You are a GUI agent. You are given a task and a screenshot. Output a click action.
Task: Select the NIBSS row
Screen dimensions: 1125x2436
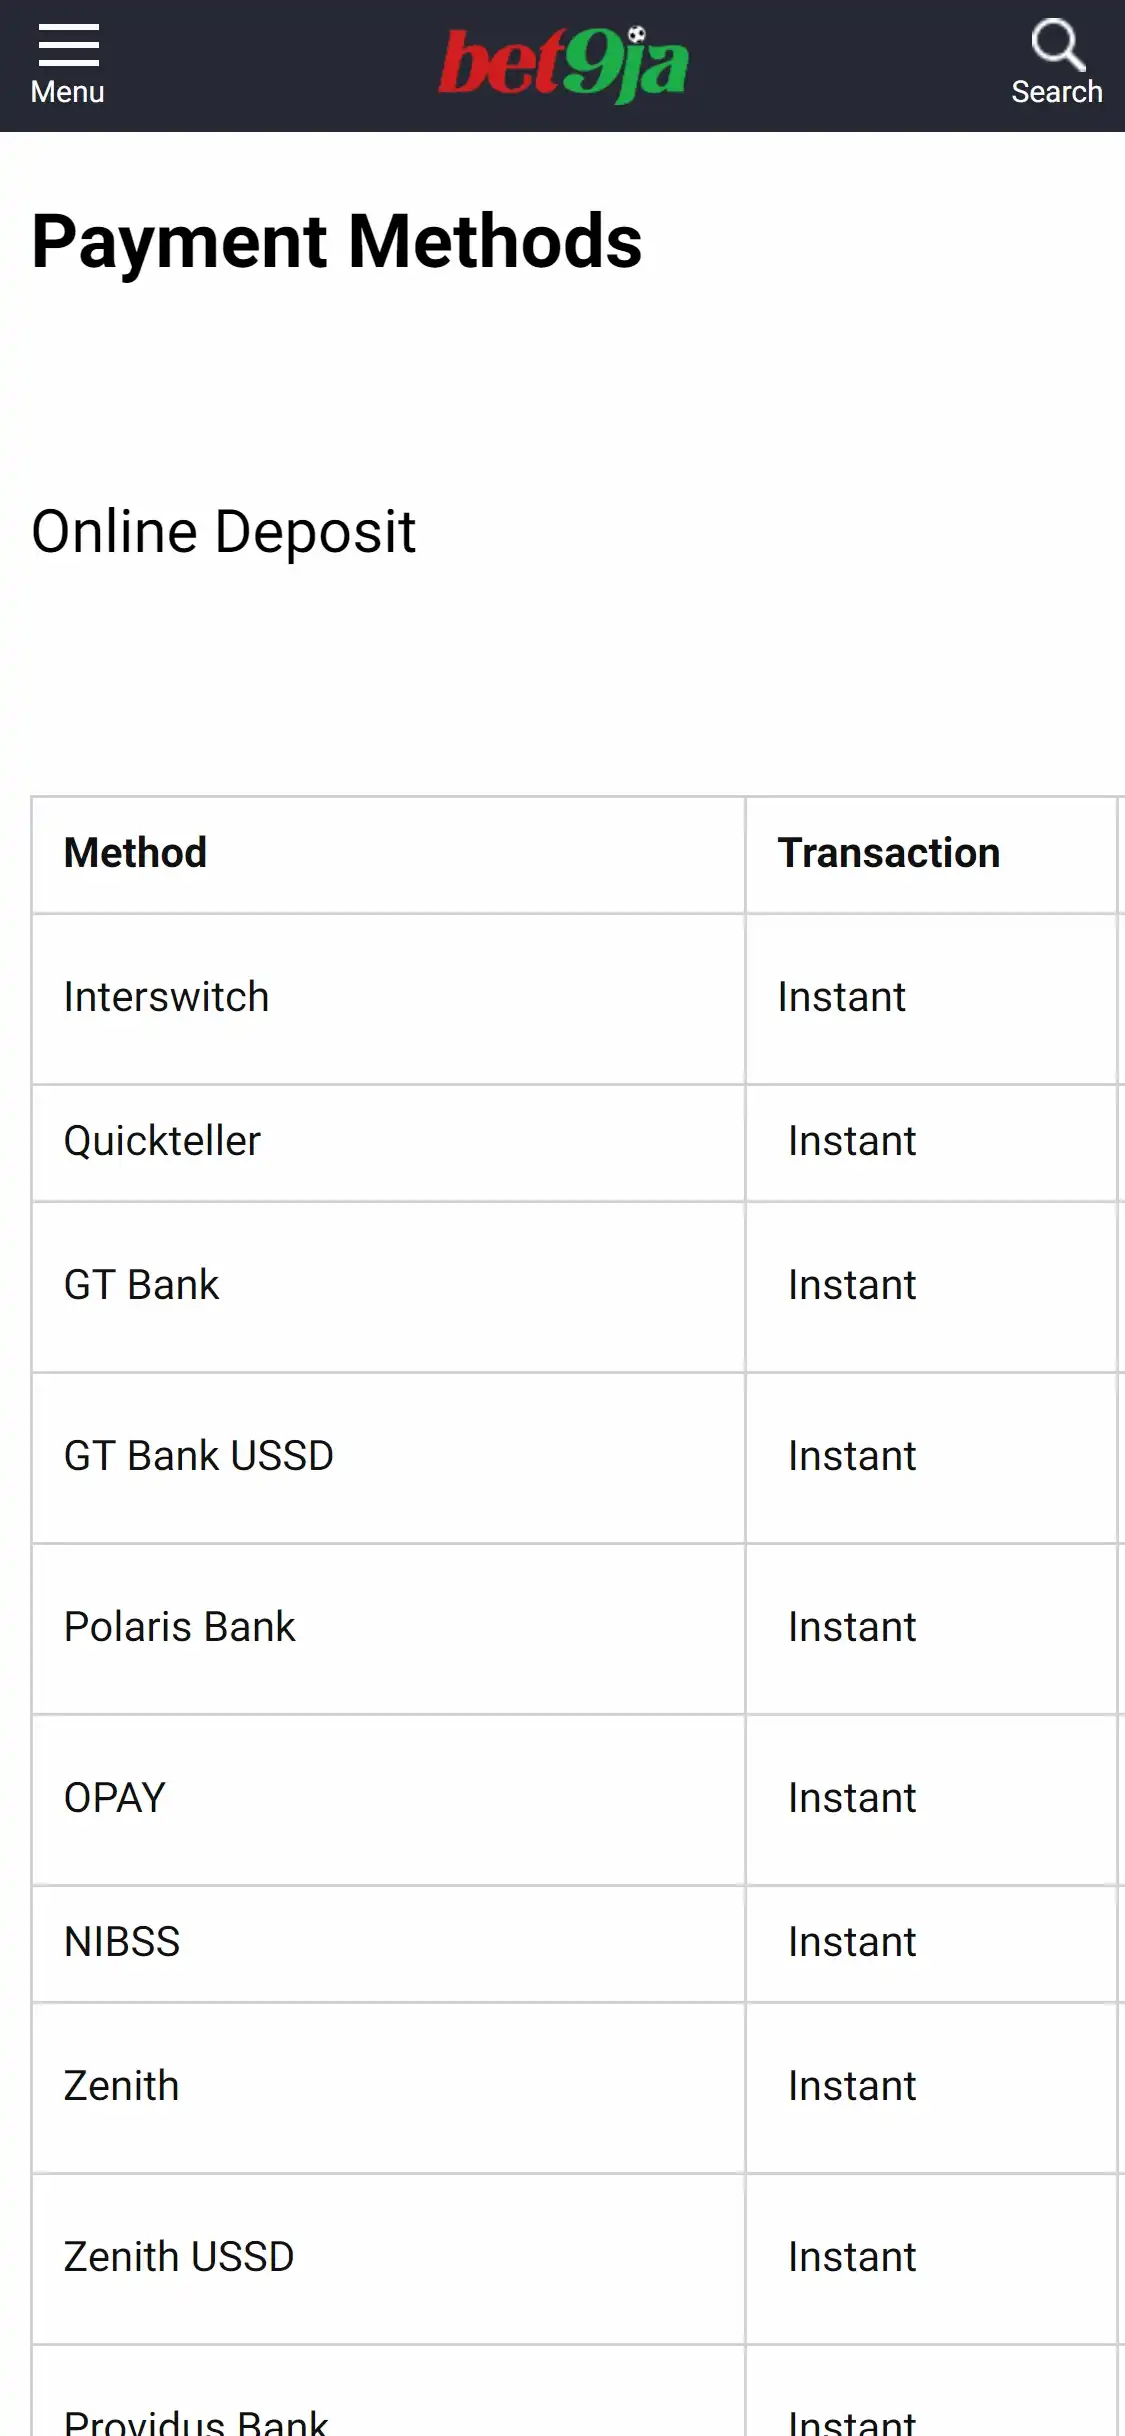click(122, 1942)
